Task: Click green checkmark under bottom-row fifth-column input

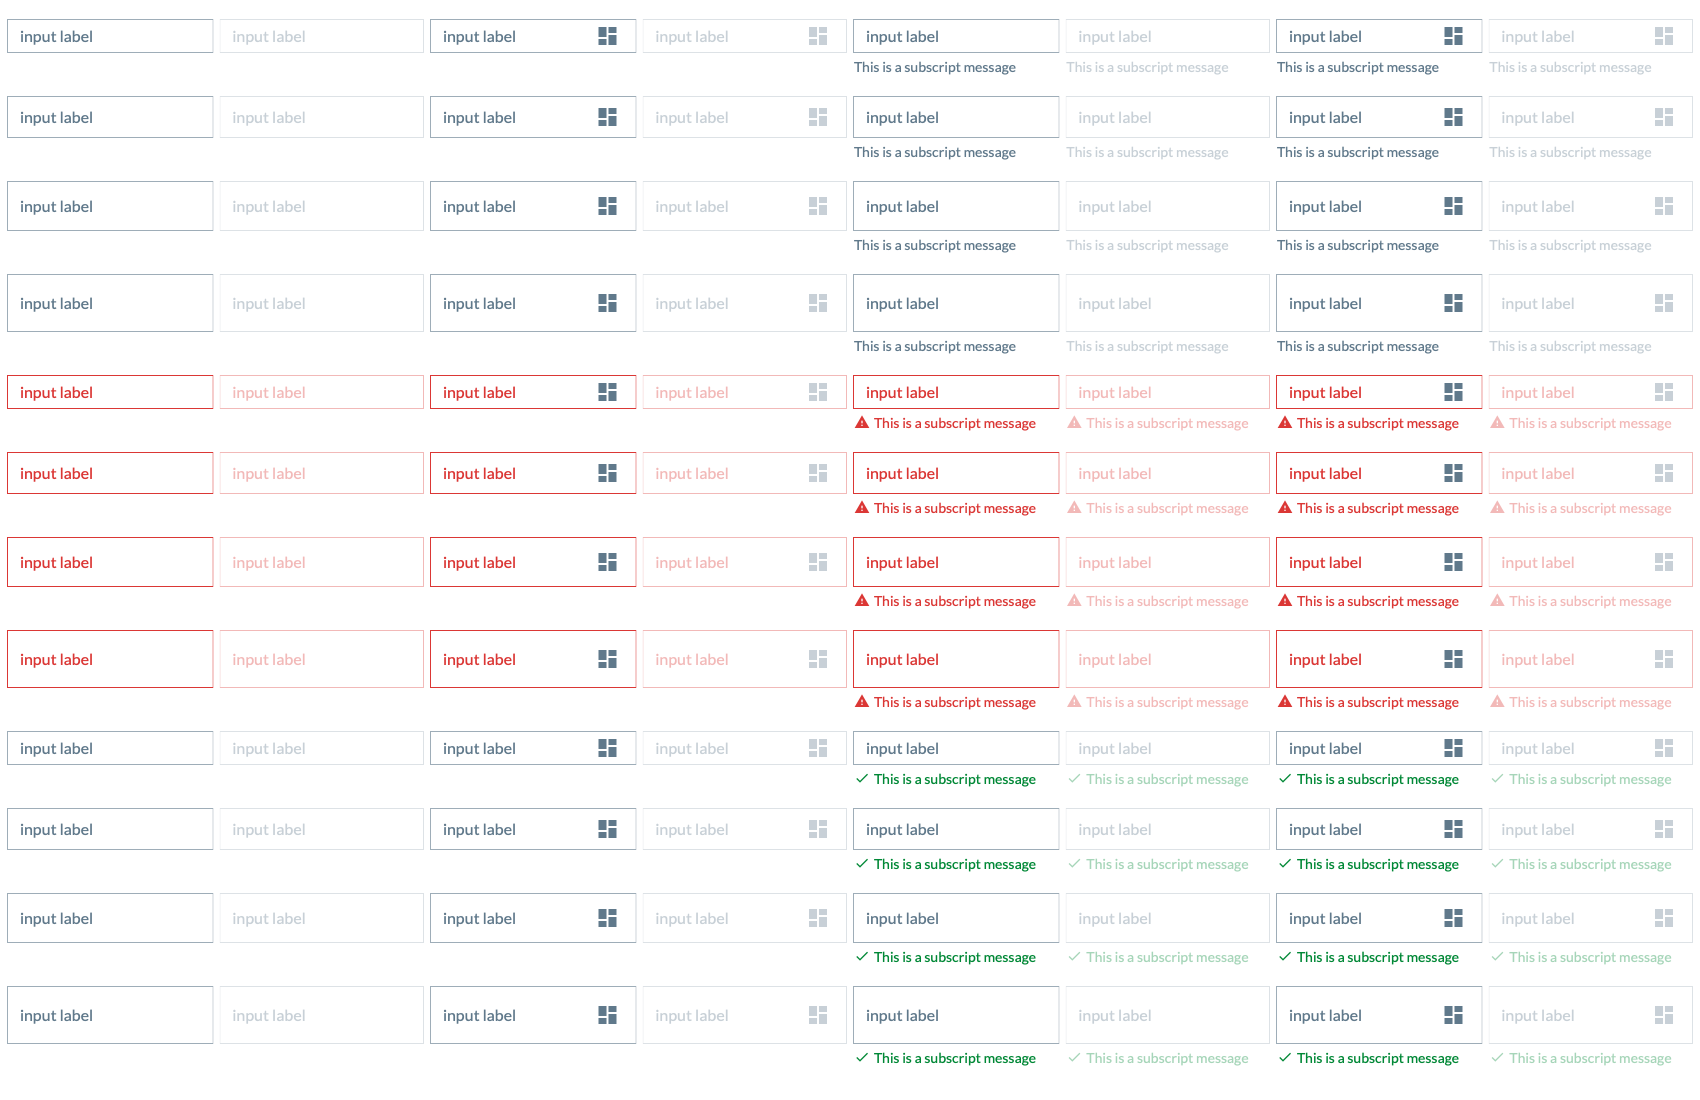Action: pyautogui.click(x=862, y=1058)
